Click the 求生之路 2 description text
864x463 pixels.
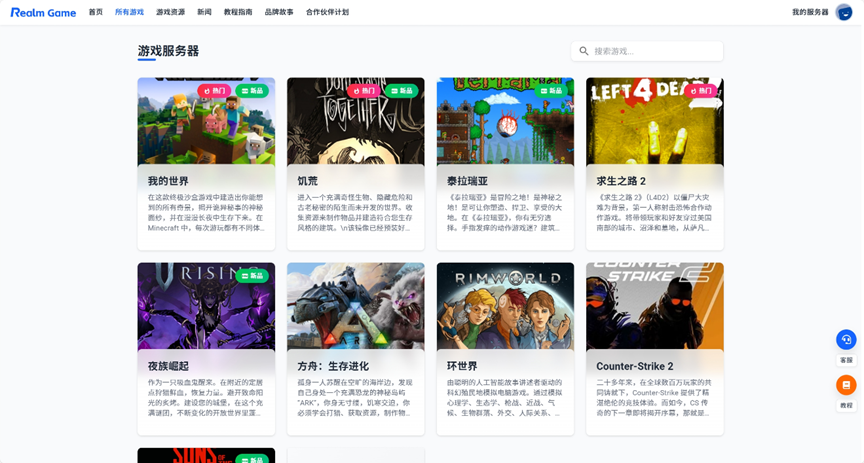(655, 212)
